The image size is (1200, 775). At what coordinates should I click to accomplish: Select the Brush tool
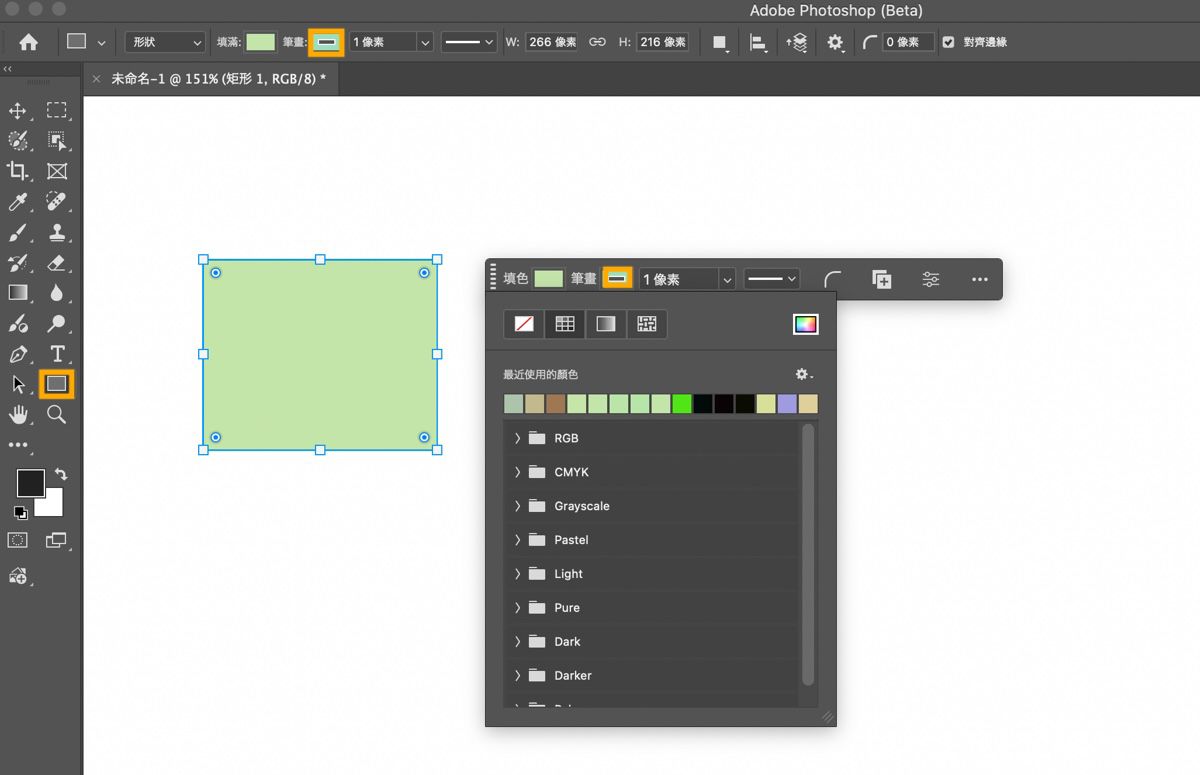point(18,233)
